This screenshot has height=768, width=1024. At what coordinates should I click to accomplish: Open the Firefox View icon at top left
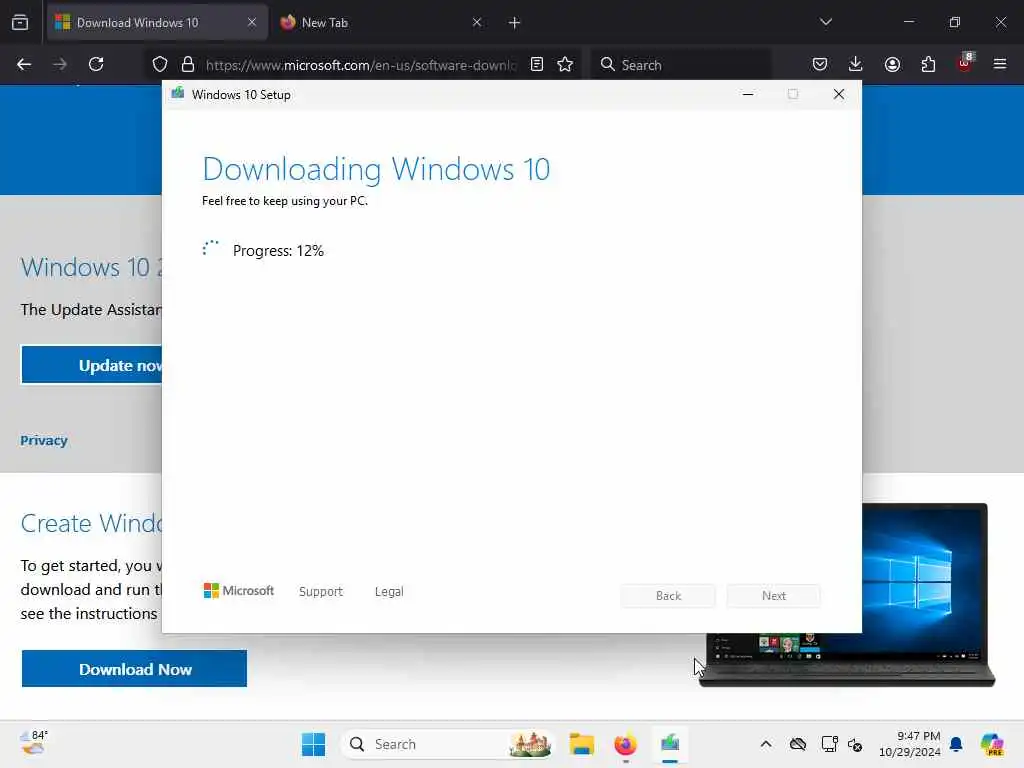(x=20, y=22)
